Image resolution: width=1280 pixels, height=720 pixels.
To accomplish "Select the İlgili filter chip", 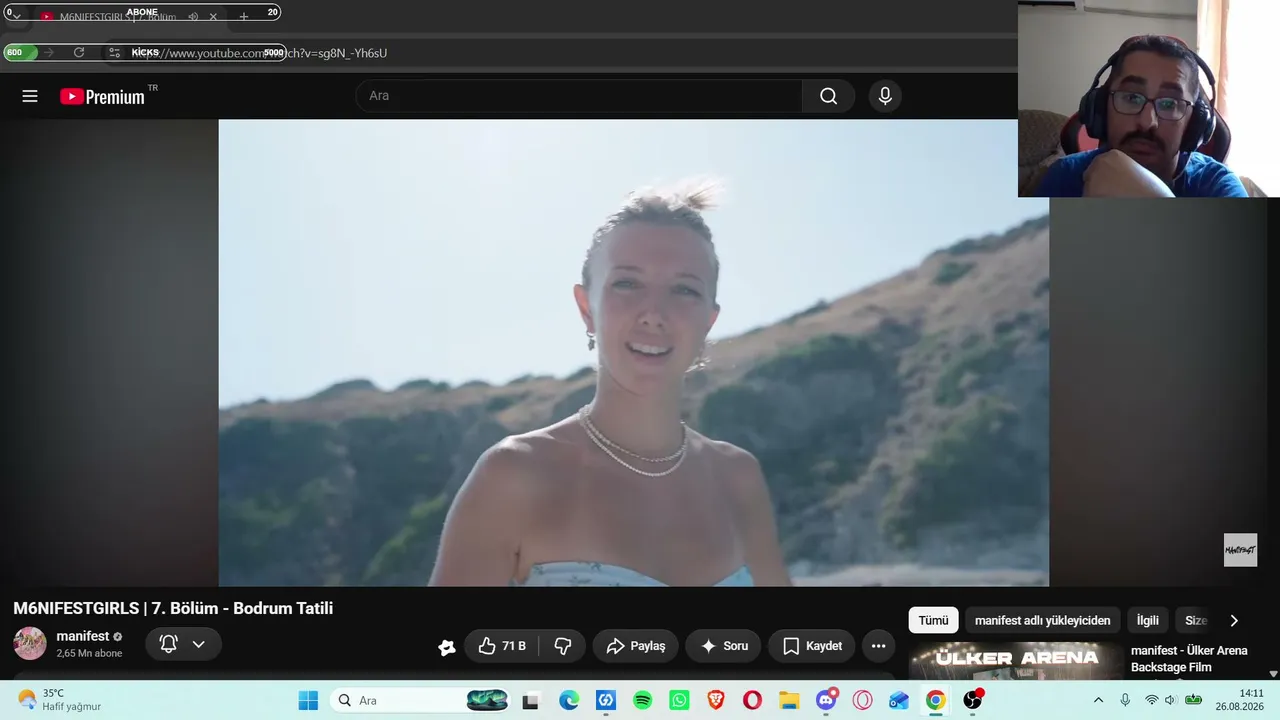I will [x=1147, y=620].
